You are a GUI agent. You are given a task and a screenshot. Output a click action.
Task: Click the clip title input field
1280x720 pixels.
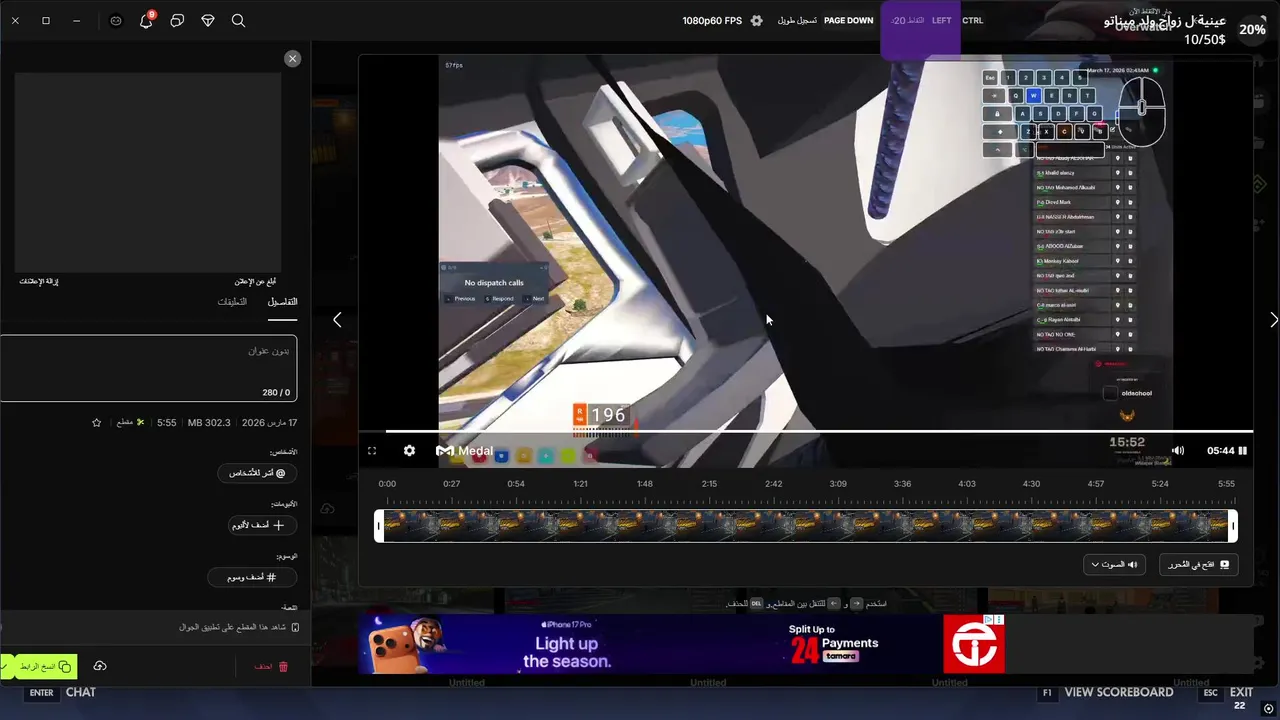pyautogui.click(x=148, y=368)
